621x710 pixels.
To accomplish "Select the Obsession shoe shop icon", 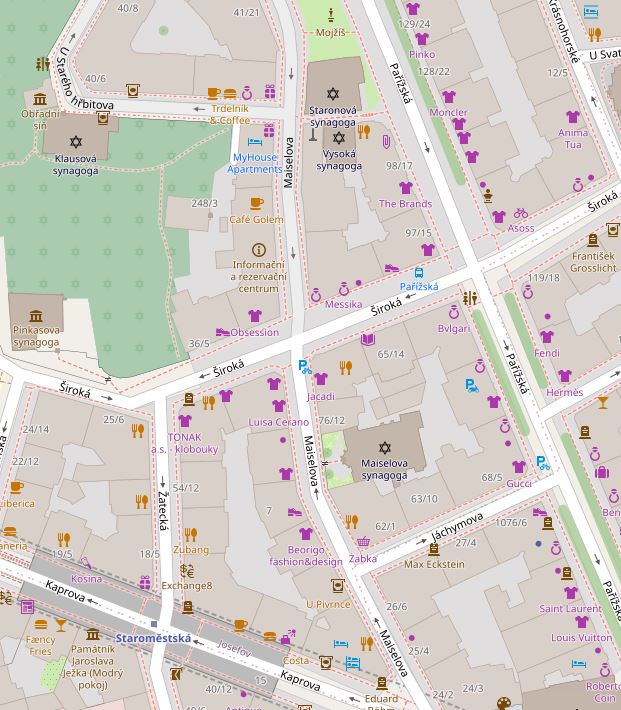I will 222,332.
